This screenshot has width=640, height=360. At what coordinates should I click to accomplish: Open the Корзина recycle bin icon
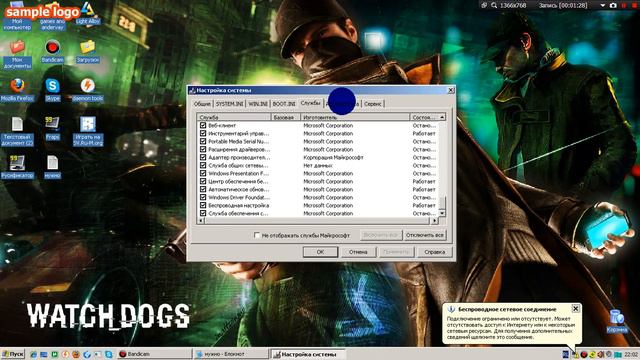(616, 321)
